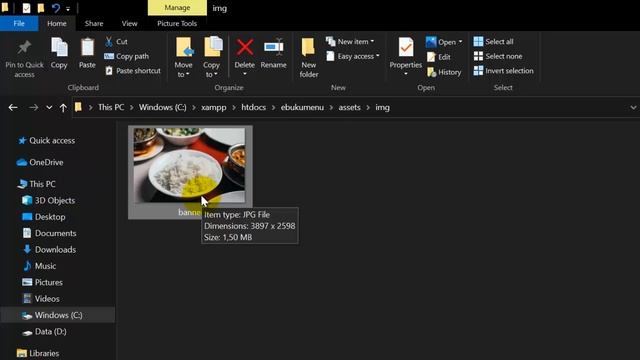This screenshot has height=360, width=640.
Task: Click the address bar folder icon
Action: (x=78, y=107)
